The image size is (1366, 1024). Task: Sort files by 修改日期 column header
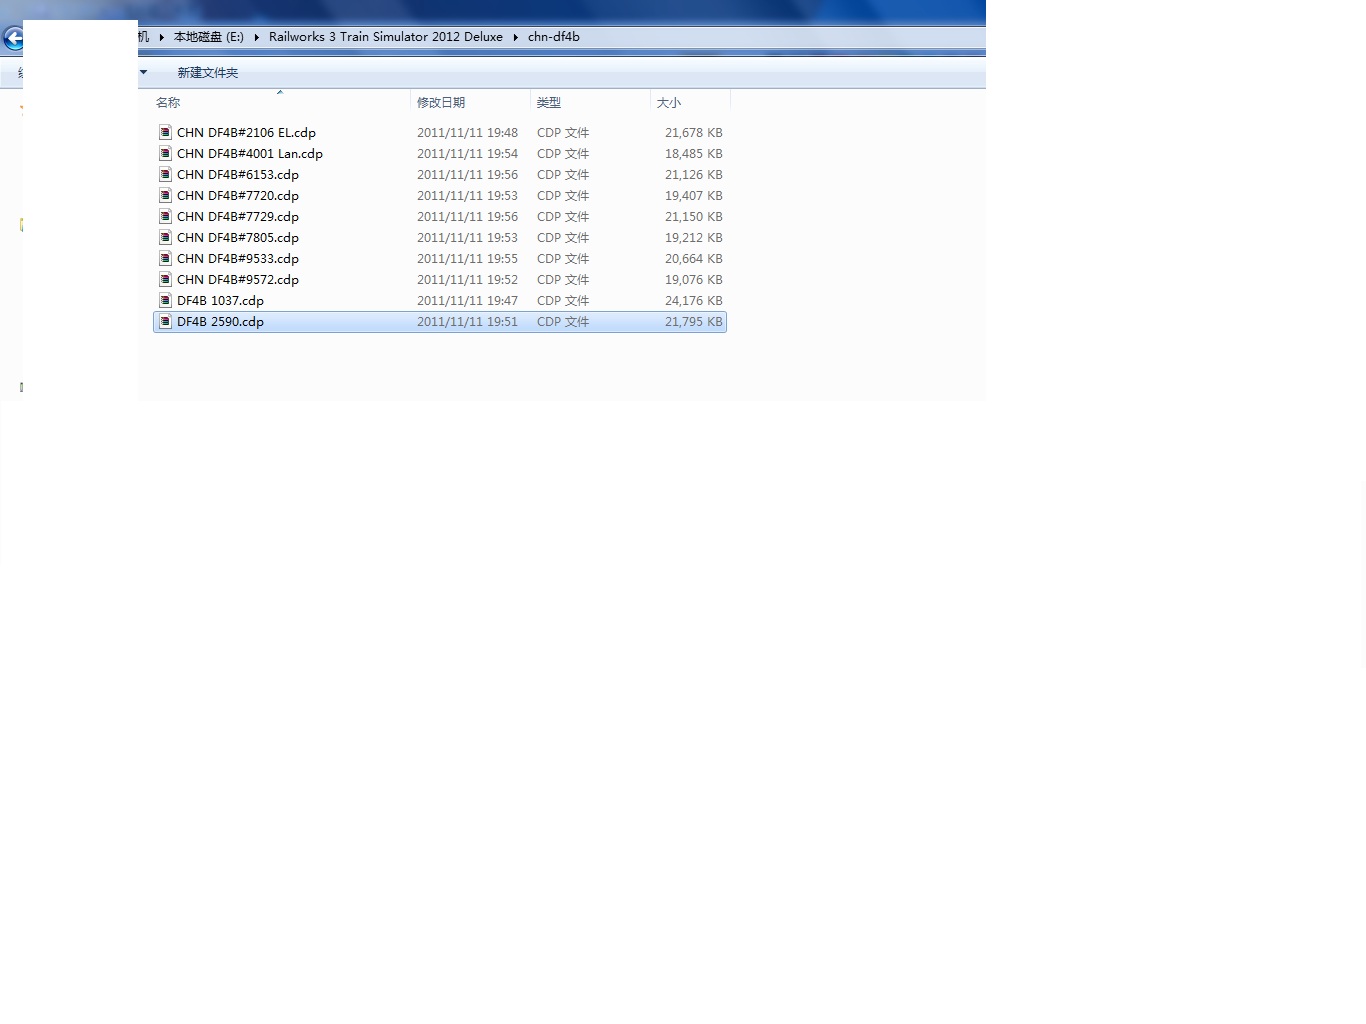click(440, 102)
